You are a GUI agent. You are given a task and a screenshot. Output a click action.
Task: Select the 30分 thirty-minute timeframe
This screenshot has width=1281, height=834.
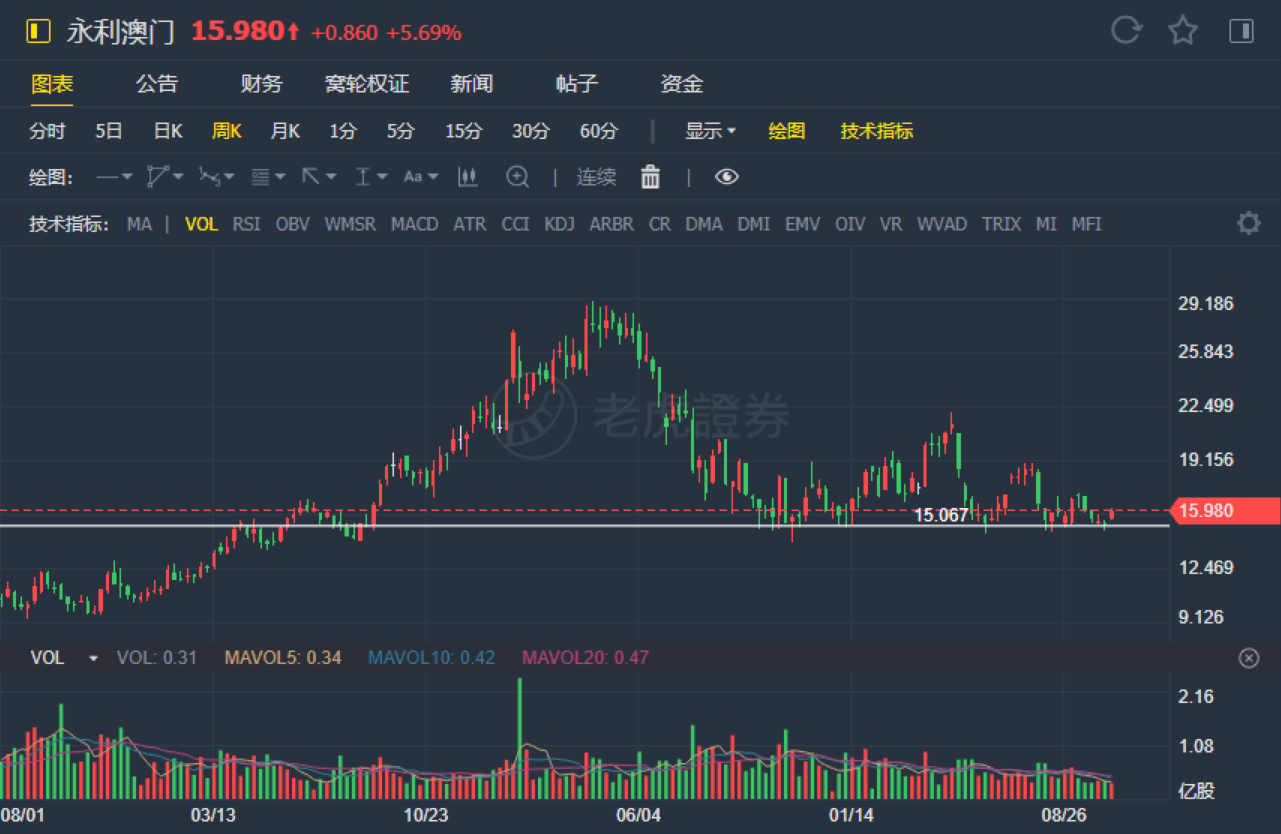(531, 131)
